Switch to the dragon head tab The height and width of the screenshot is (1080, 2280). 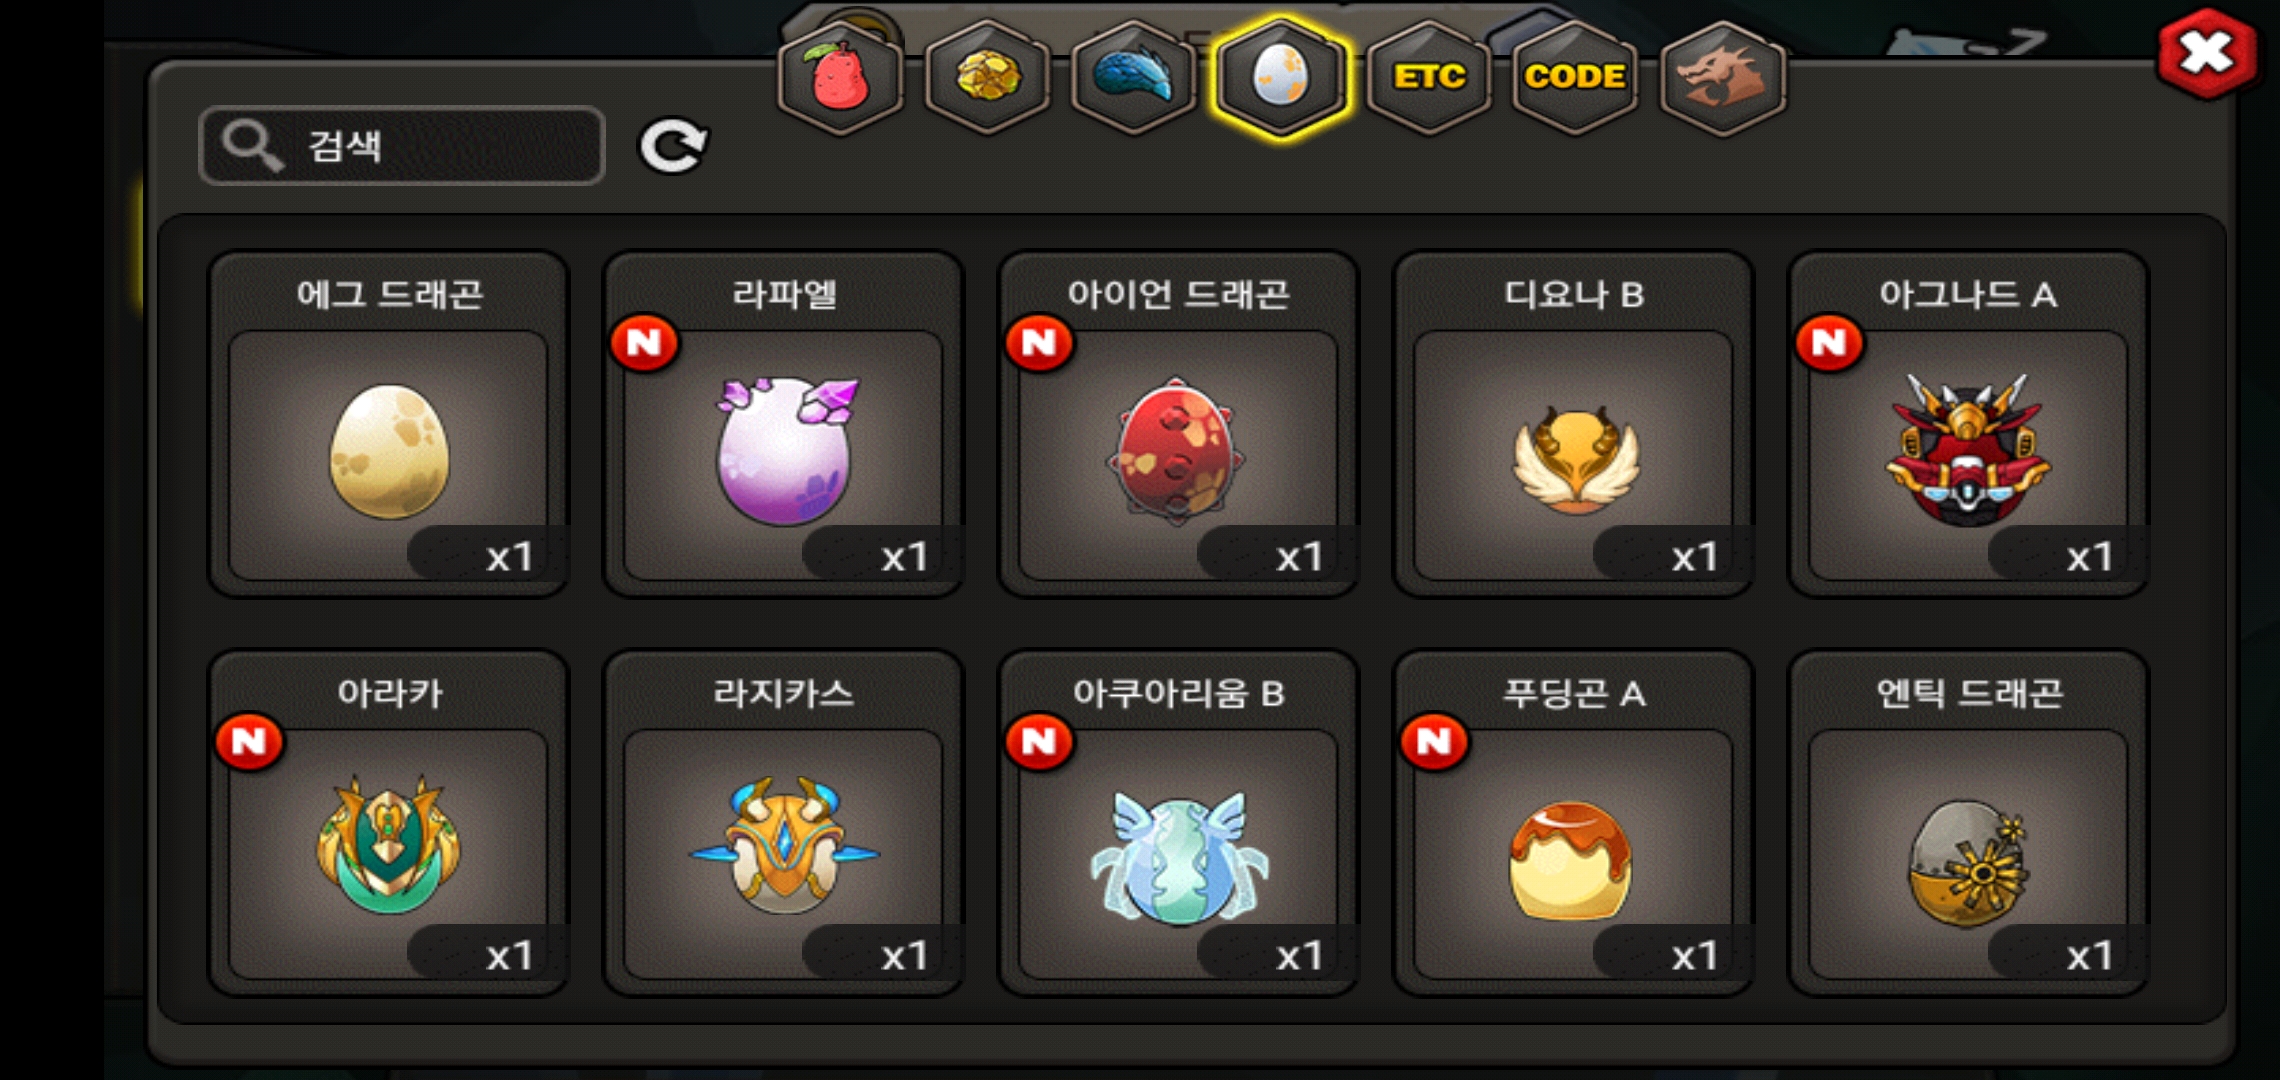pos(1722,77)
